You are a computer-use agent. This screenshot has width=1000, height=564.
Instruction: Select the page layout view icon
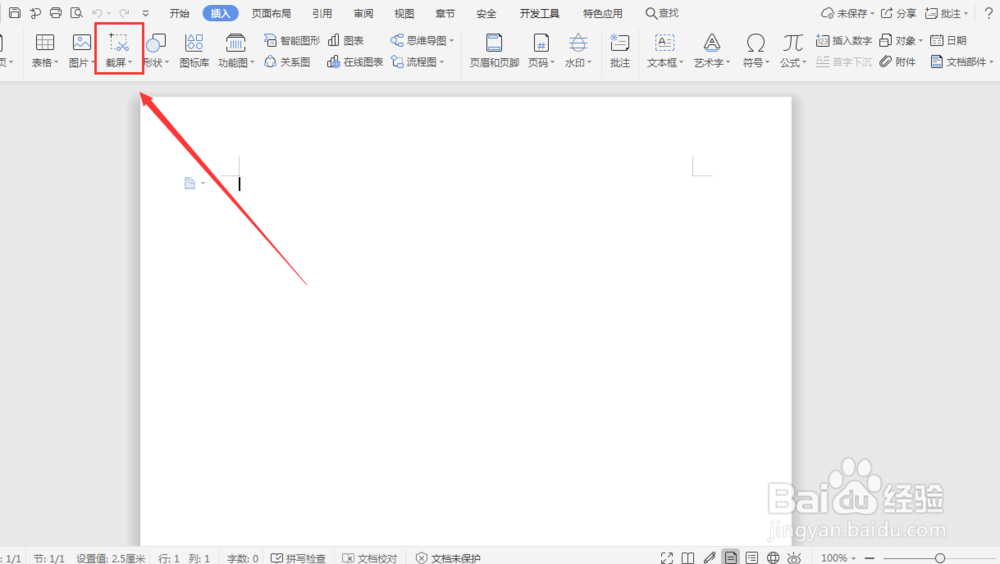coord(731,558)
